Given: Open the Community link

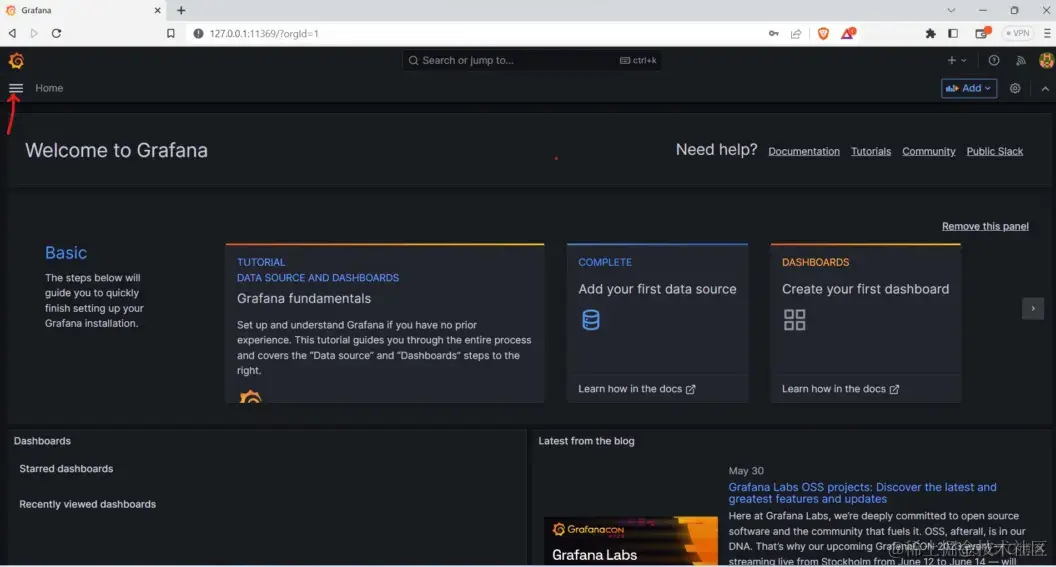Looking at the screenshot, I should 929,152.
